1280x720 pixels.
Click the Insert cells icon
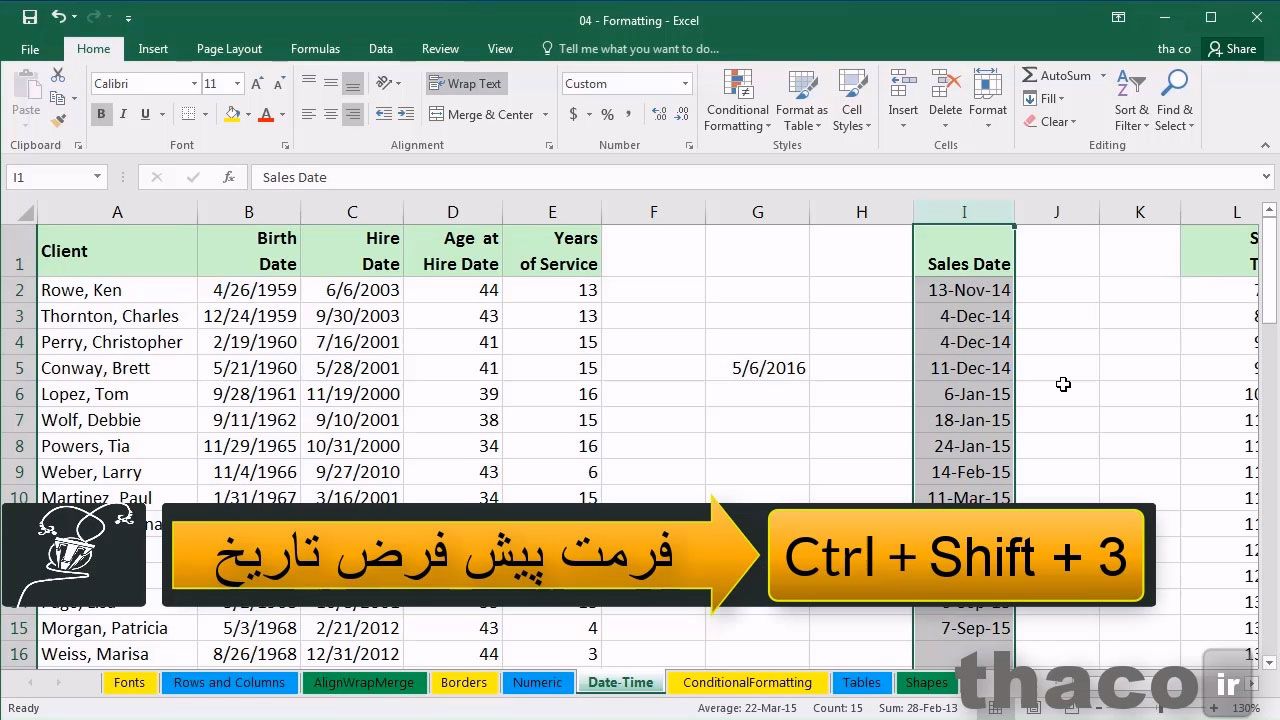tap(903, 86)
